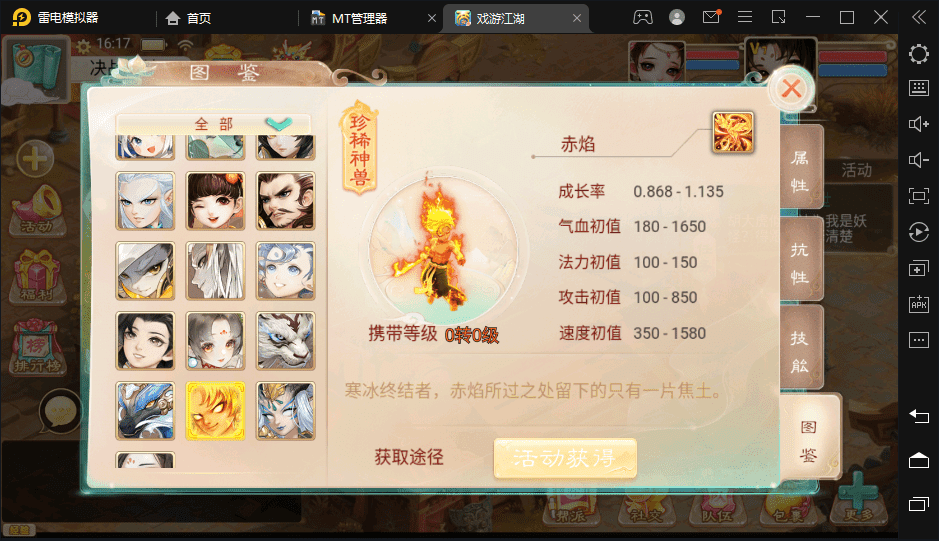Click the emulator hamburger menu icon

coord(744,17)
